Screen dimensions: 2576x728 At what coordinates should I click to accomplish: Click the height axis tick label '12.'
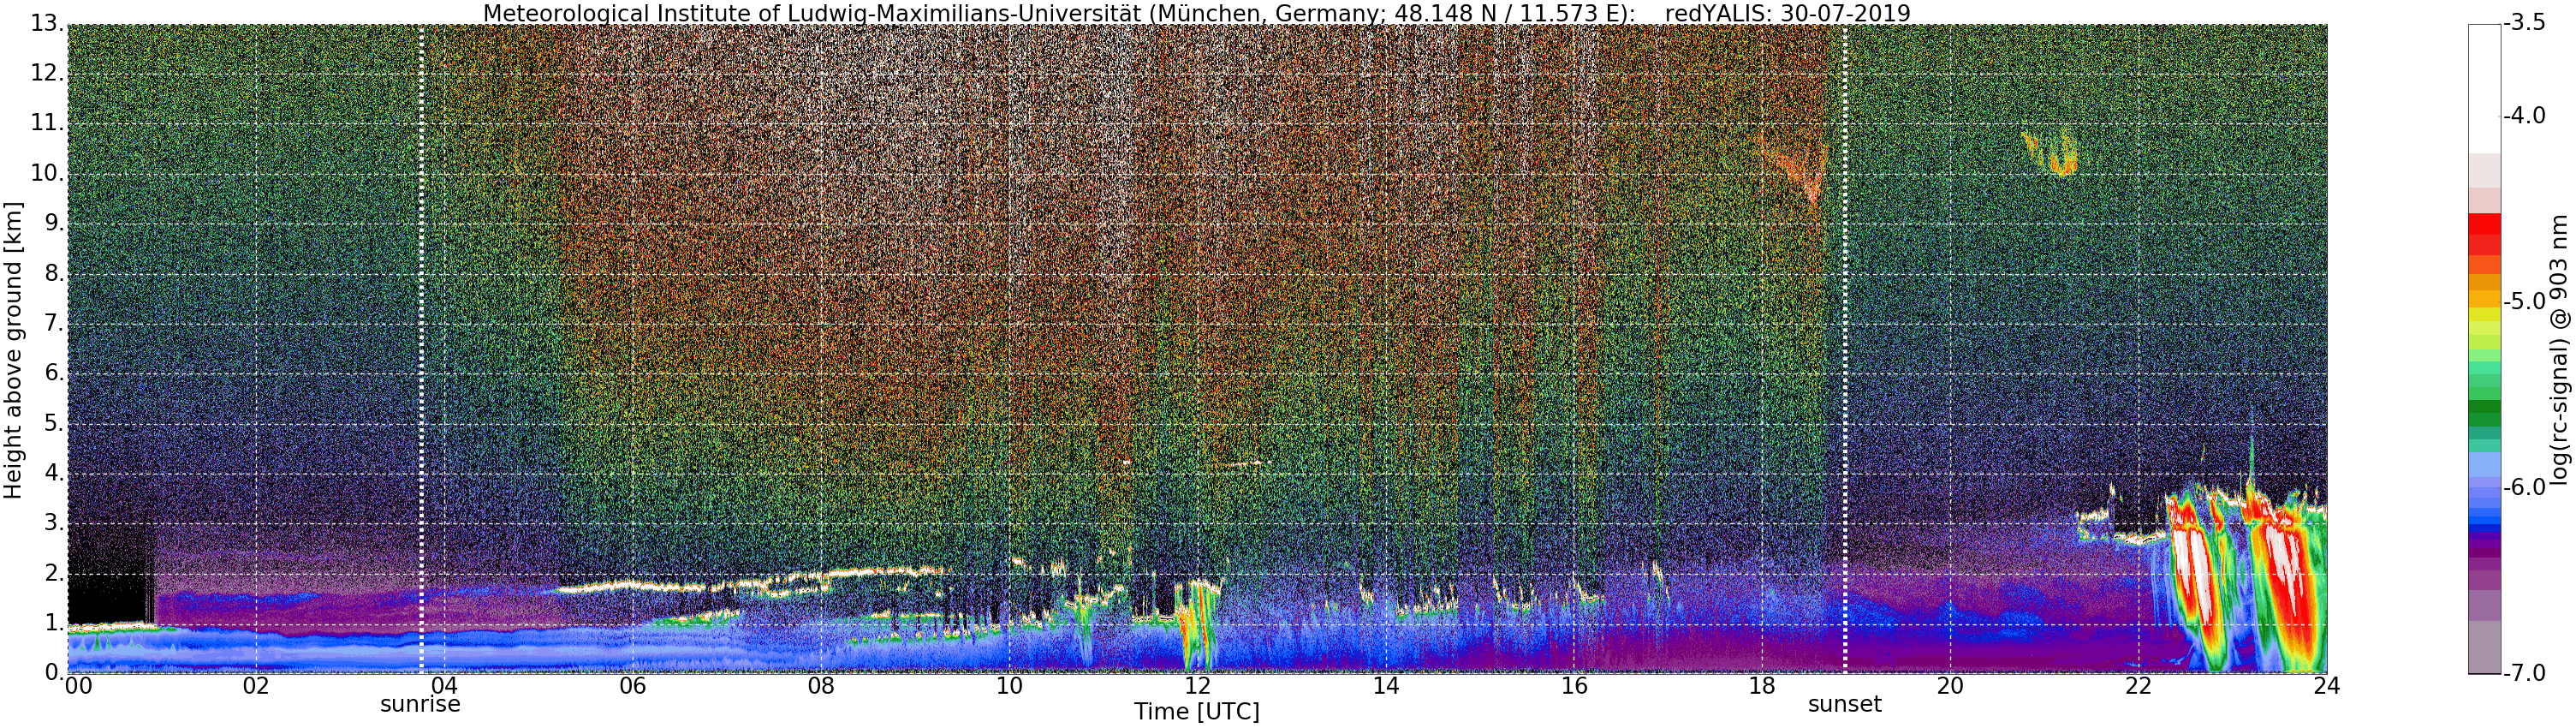coord(47,74)
